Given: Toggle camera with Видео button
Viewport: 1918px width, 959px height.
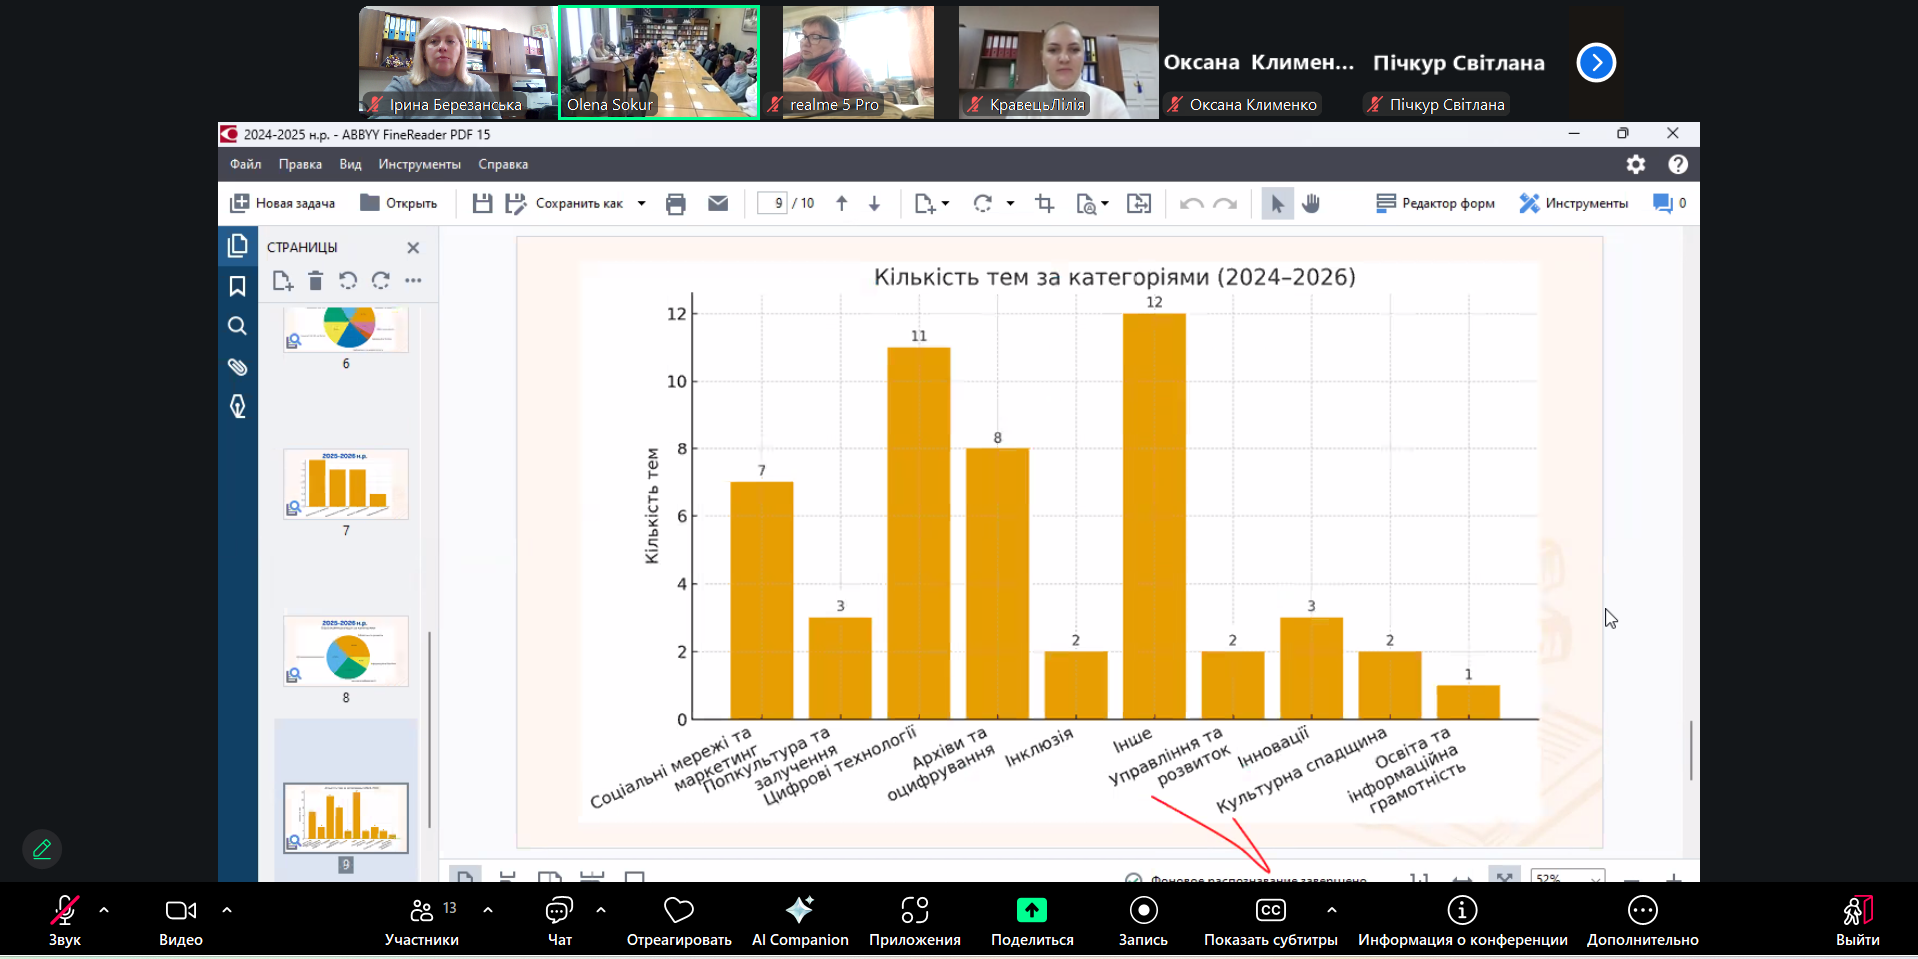Looking at the screenshot, I should click(180, 920).
